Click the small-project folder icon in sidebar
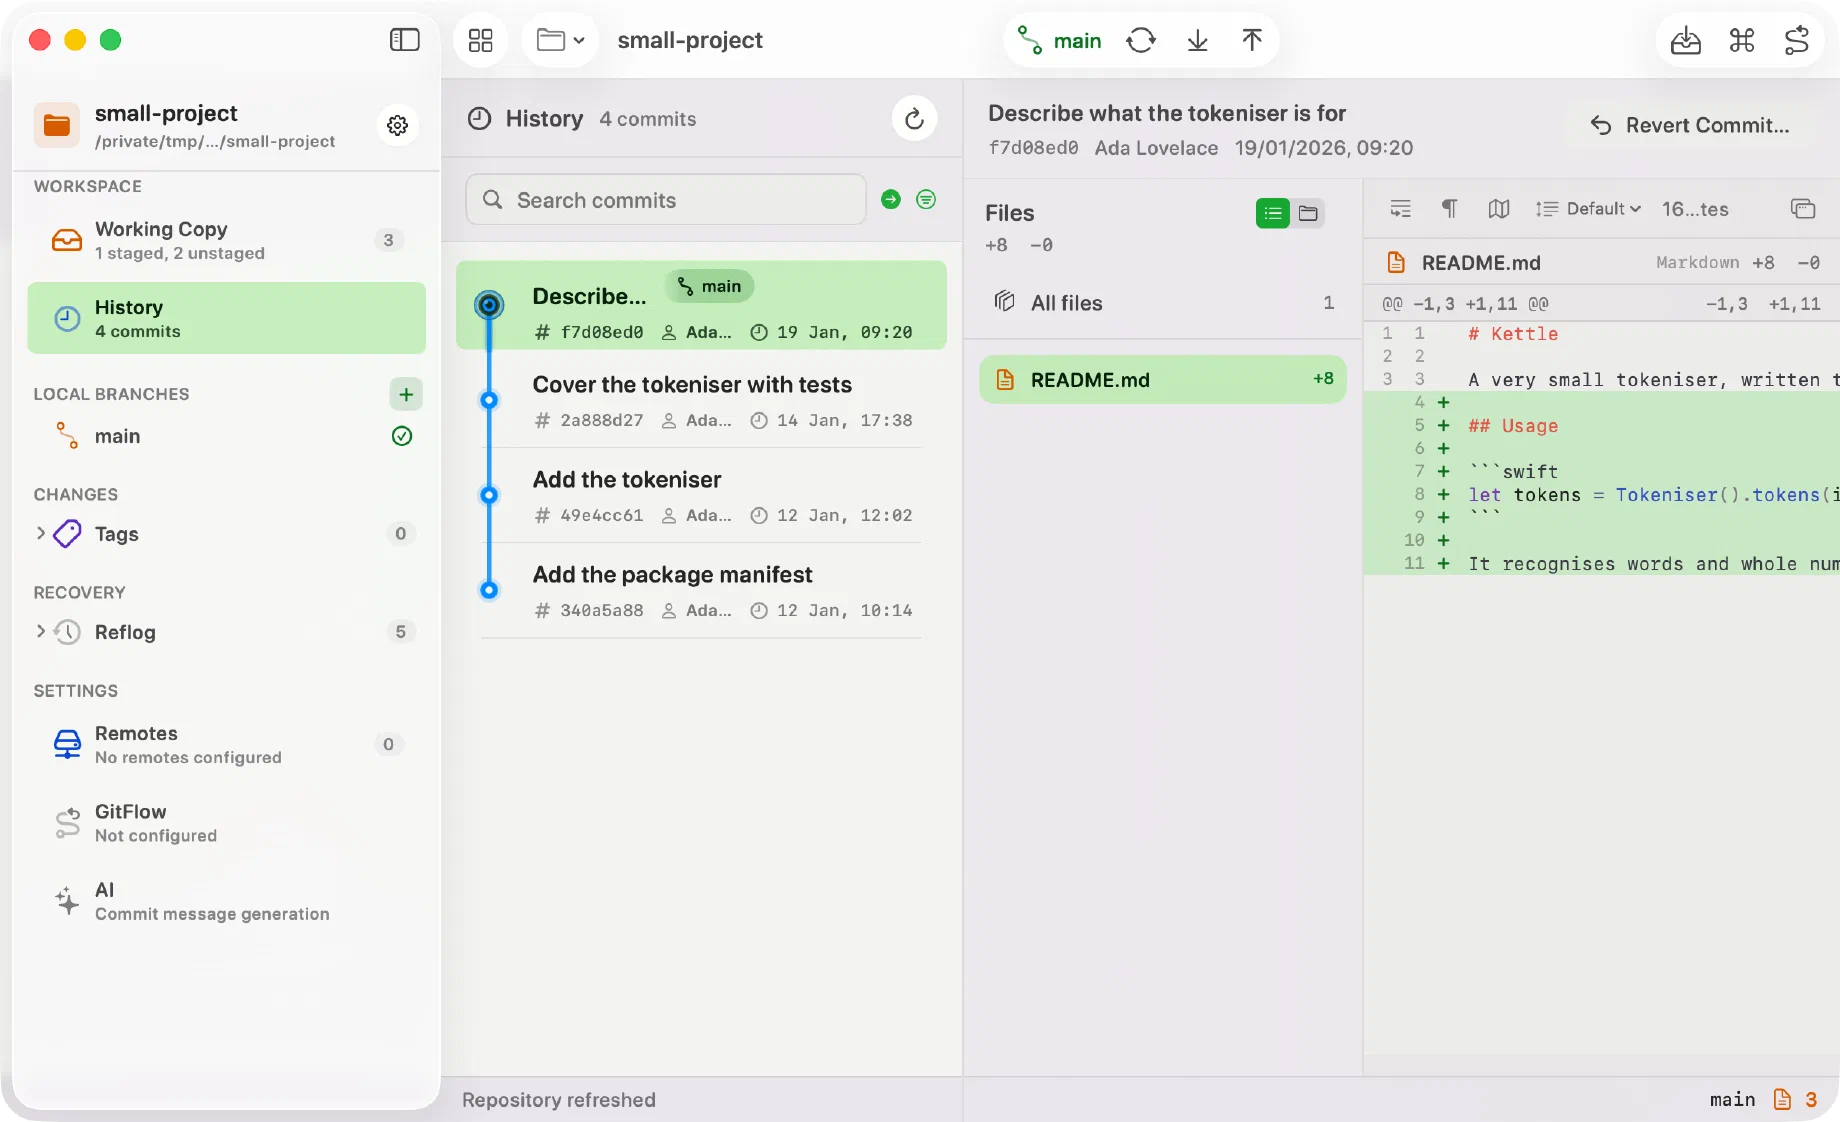1840x1122 pixels. 57,125
